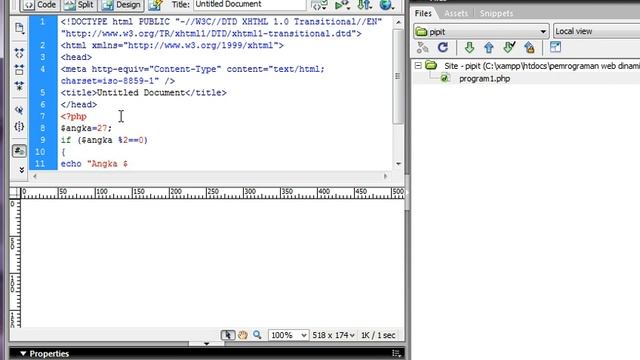Choose the Zoom magnifier tool

[x=257, y=335]
